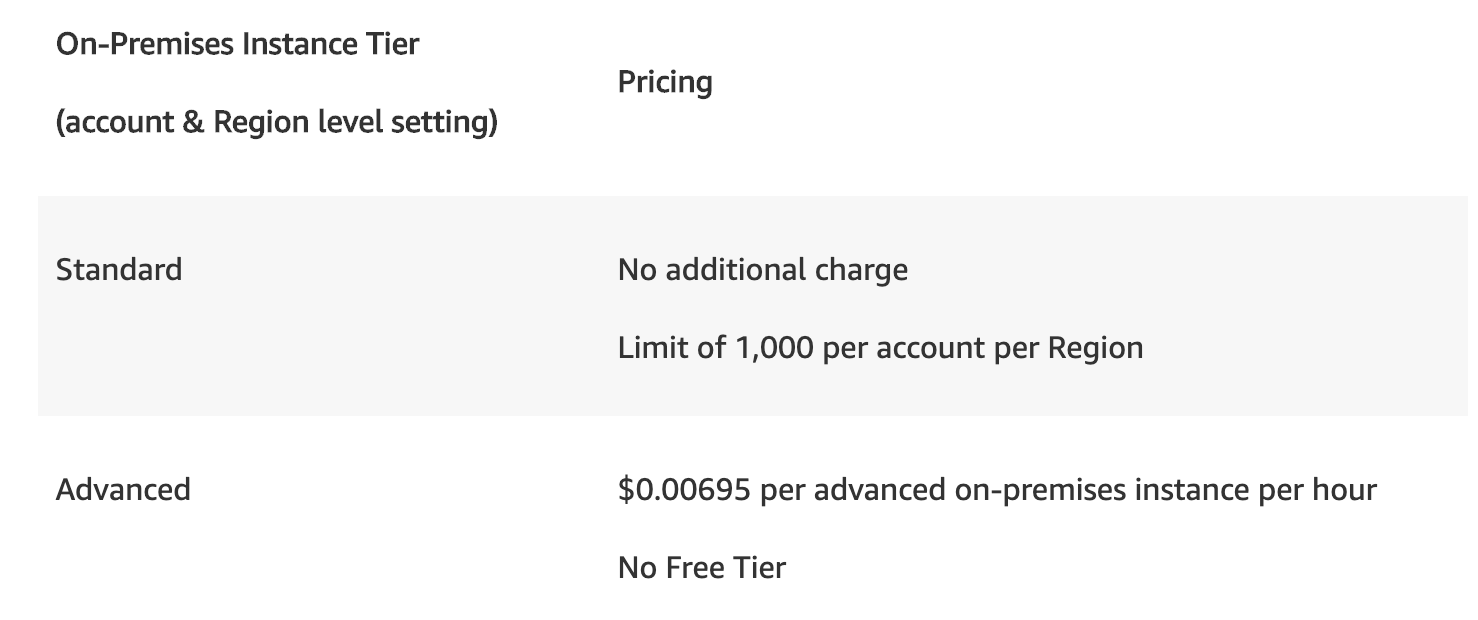The width and height of the screenshot is (1478, 620).
Task: Click "Limit of 1,000 per account per Region"
Action: pos(880,348)
